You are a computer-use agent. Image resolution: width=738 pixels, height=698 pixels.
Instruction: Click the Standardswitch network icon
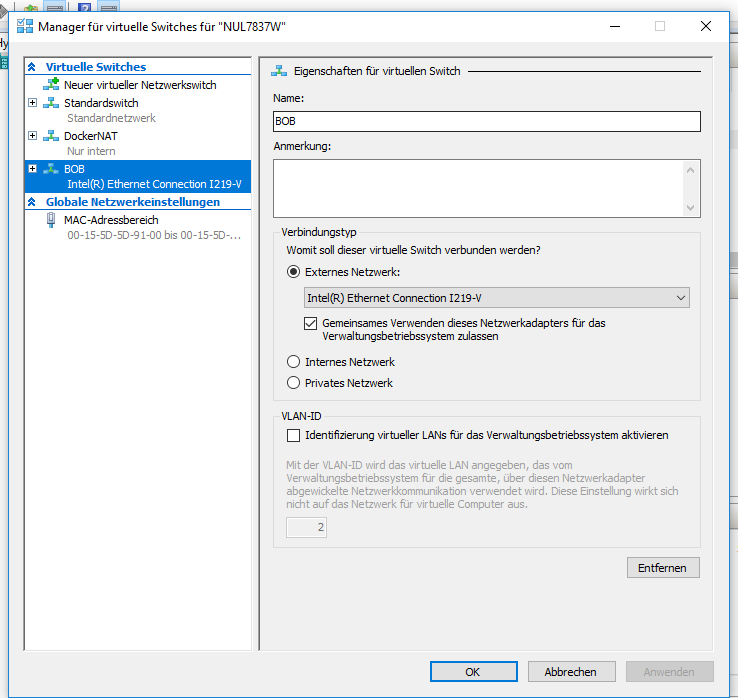pyautogui.click(x=51, y=103)
